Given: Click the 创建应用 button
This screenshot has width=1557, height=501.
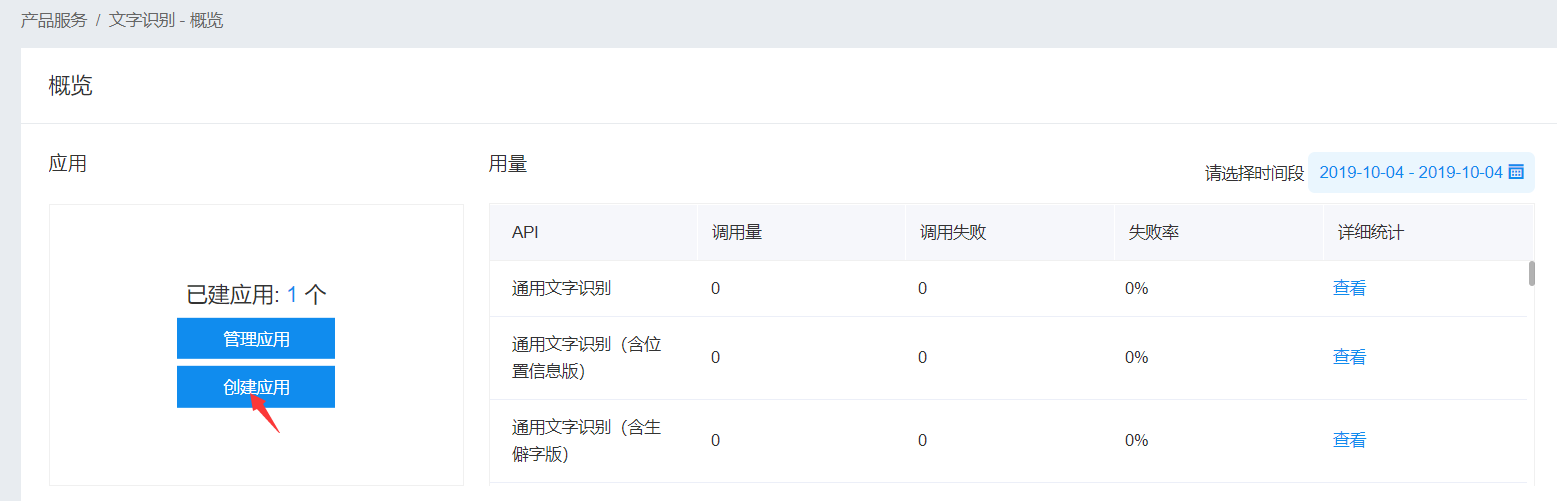Looking at the screenshot, I should [x=256, y=387].
